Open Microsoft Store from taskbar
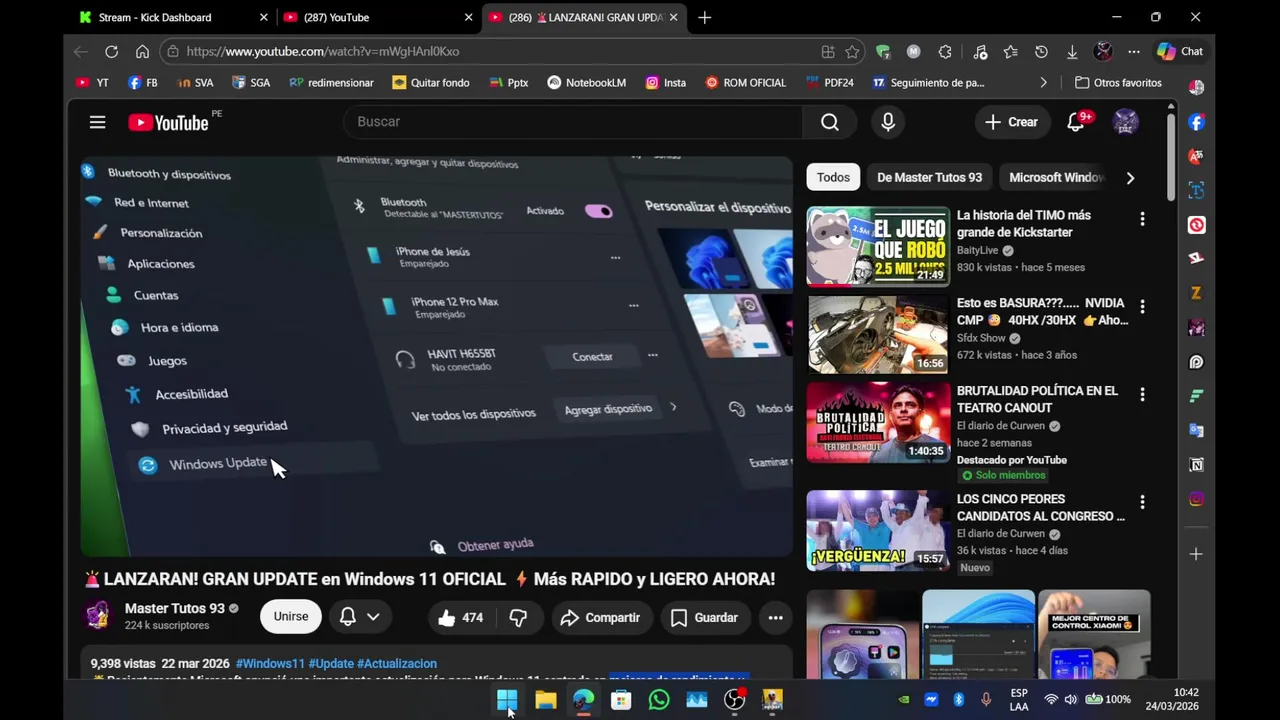1280x720 pixels. point(621,700)
